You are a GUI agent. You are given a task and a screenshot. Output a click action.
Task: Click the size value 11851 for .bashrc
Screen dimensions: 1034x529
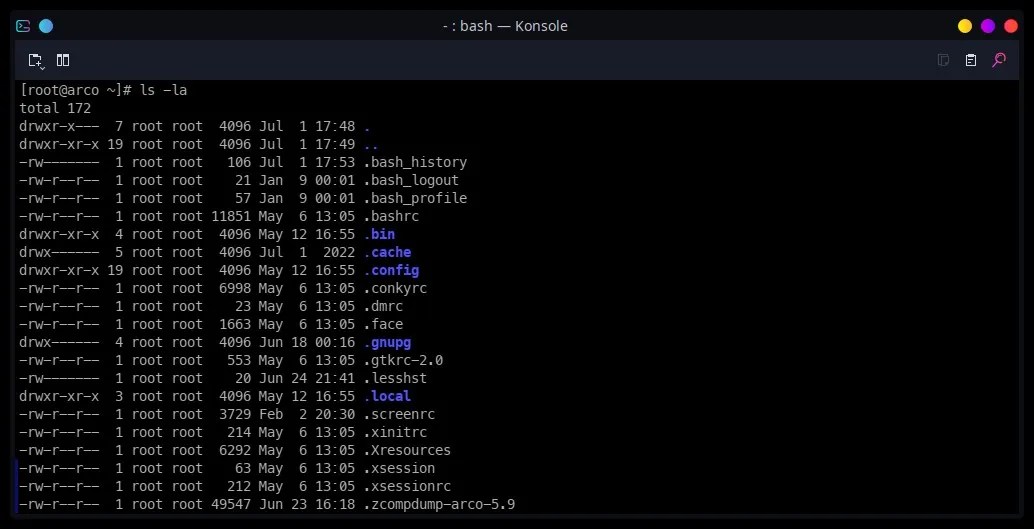click(x=231, y=216)
